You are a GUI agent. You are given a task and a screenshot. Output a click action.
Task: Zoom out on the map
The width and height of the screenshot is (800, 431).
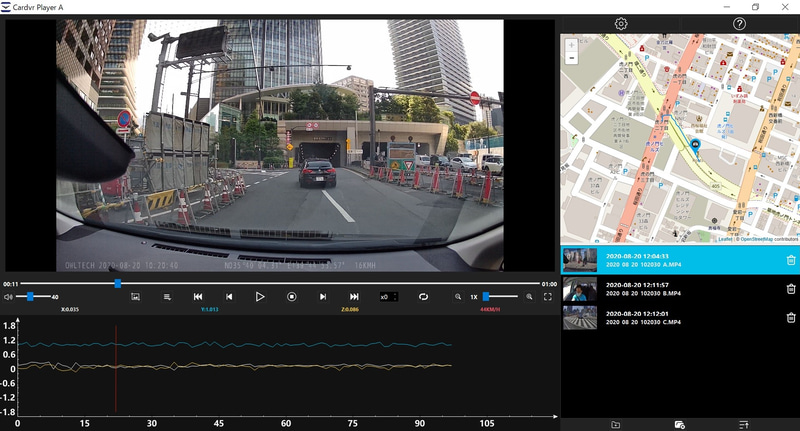point(571,58)
